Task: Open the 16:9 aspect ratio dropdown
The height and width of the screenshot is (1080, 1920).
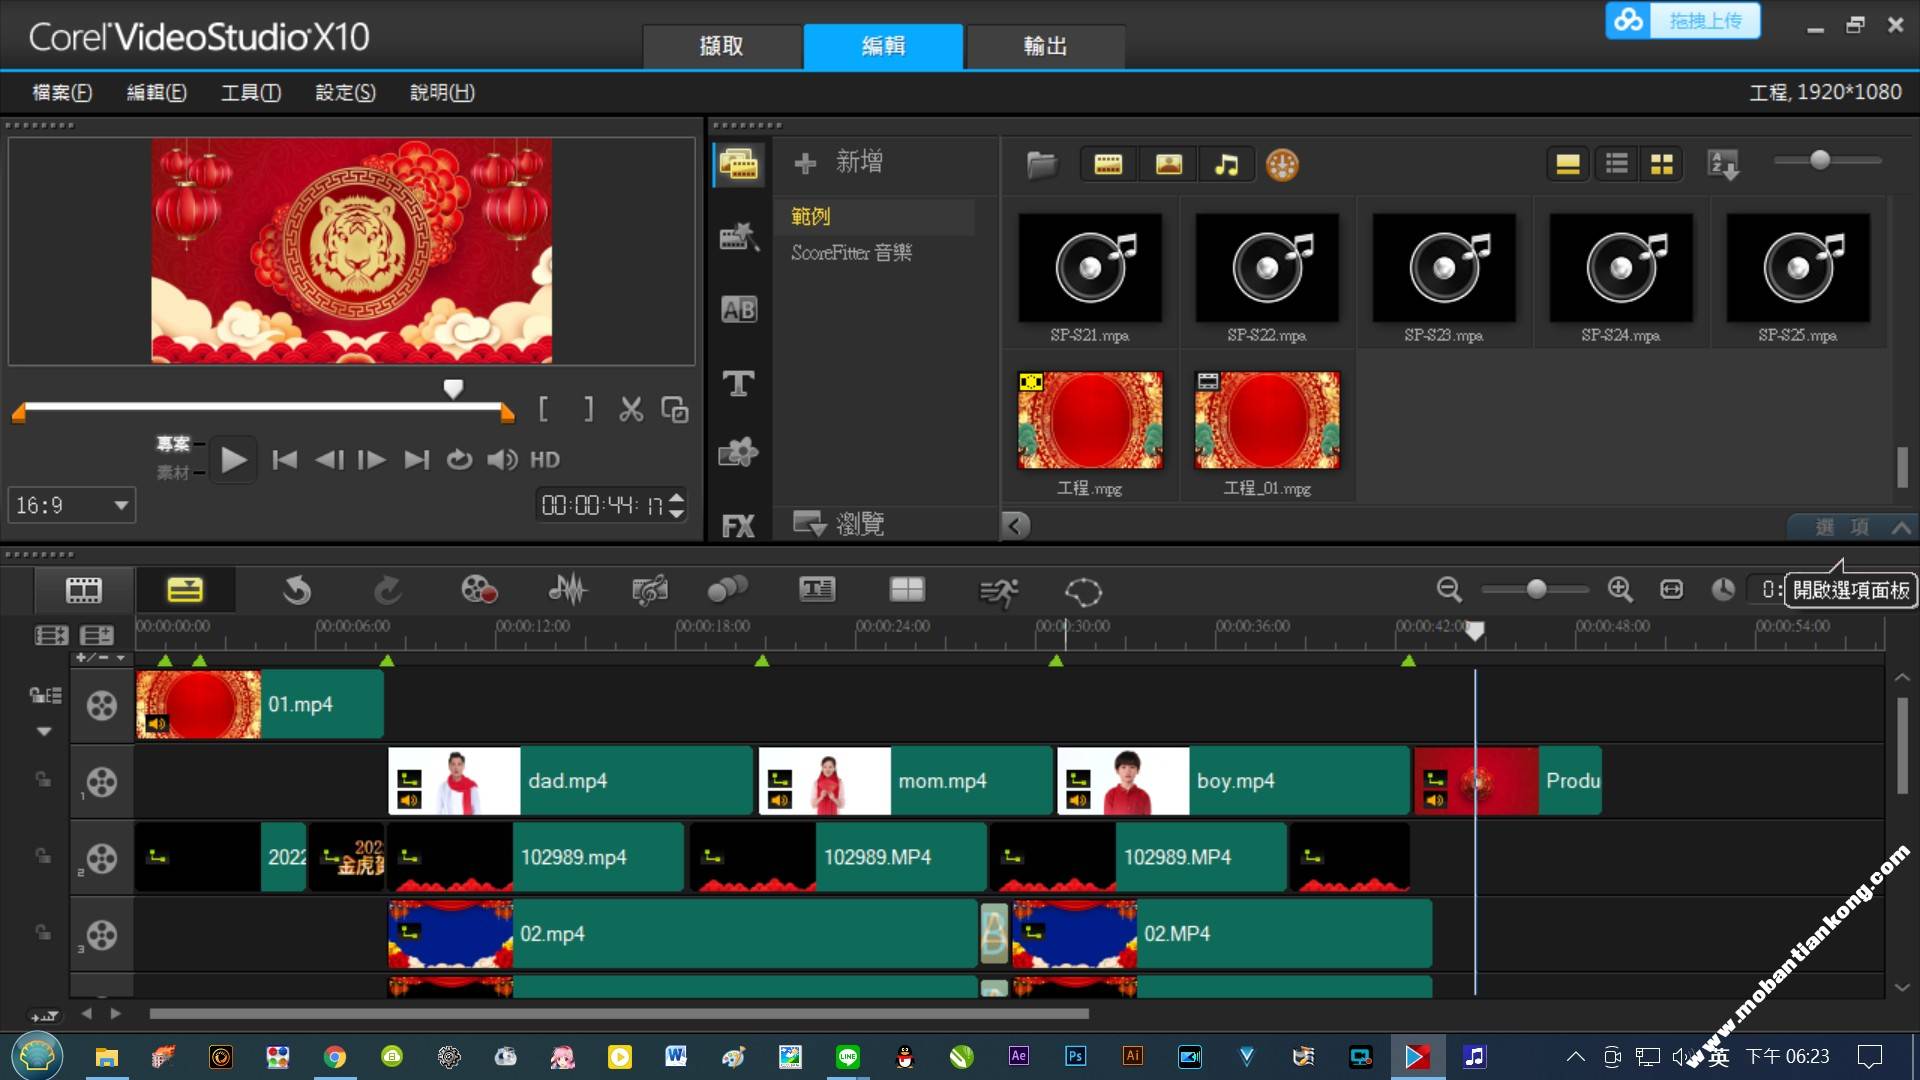Action: click(72, 505)
